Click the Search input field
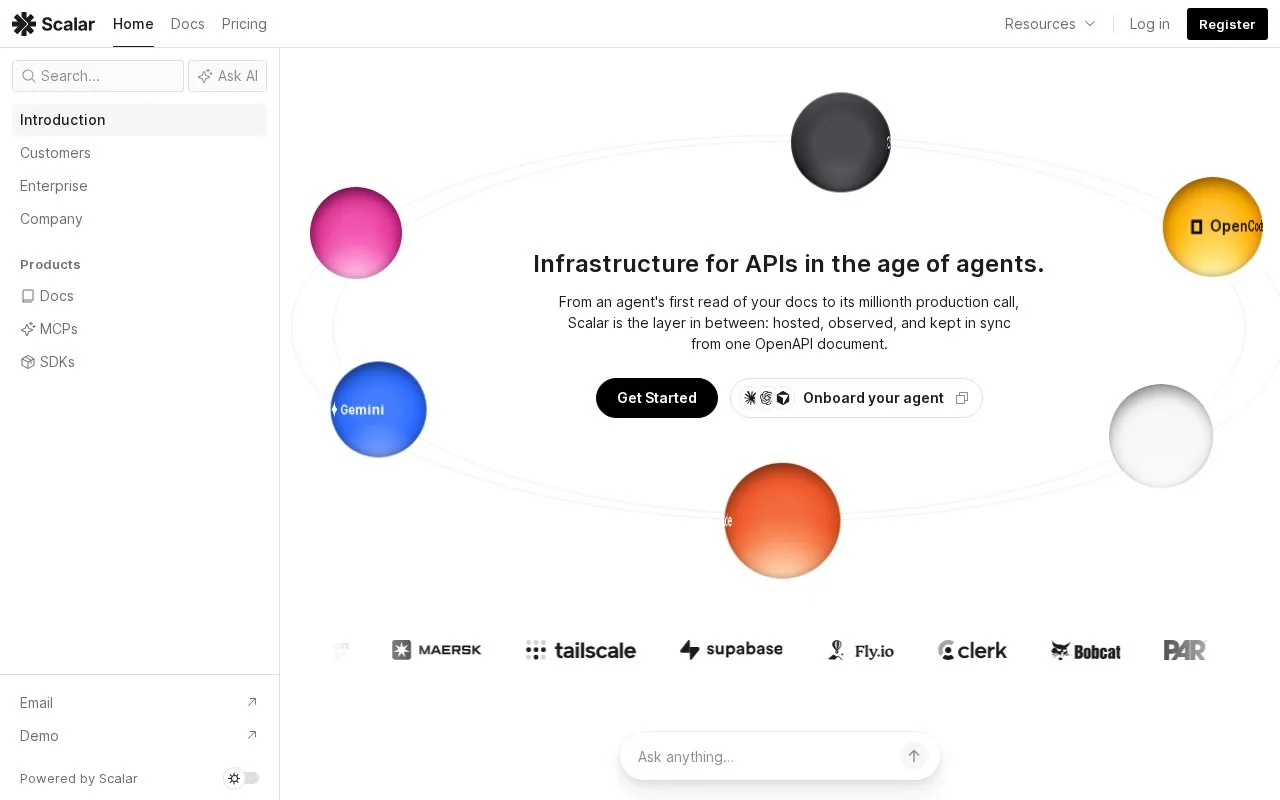The image size is (1280, 800). click(98, 76)
